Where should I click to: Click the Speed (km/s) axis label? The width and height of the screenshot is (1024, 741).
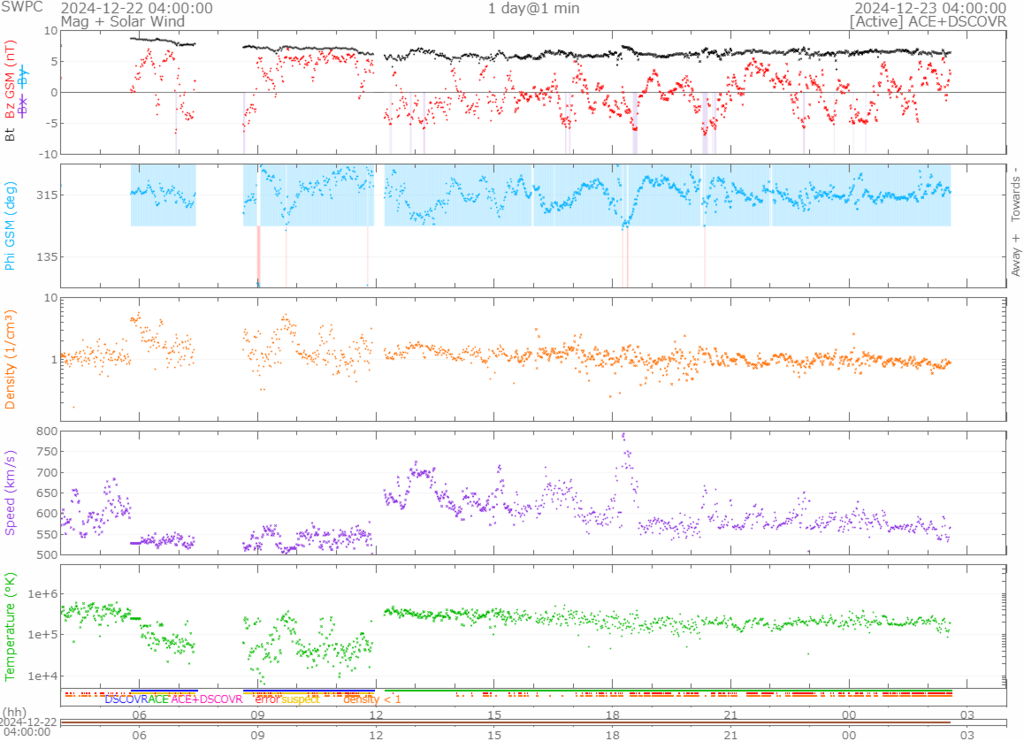click(x=11, y=492)
